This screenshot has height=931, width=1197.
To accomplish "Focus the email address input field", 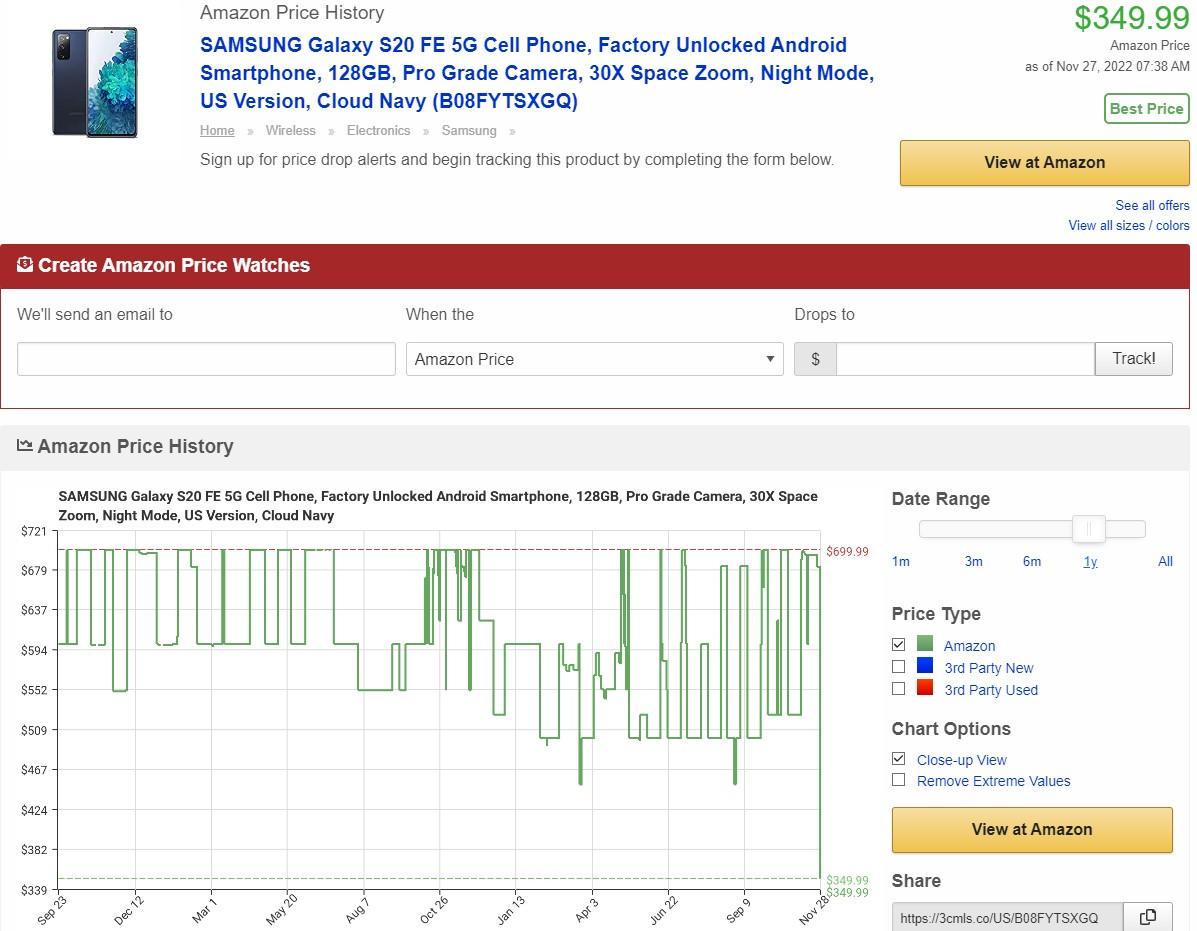I will point(206,359).
